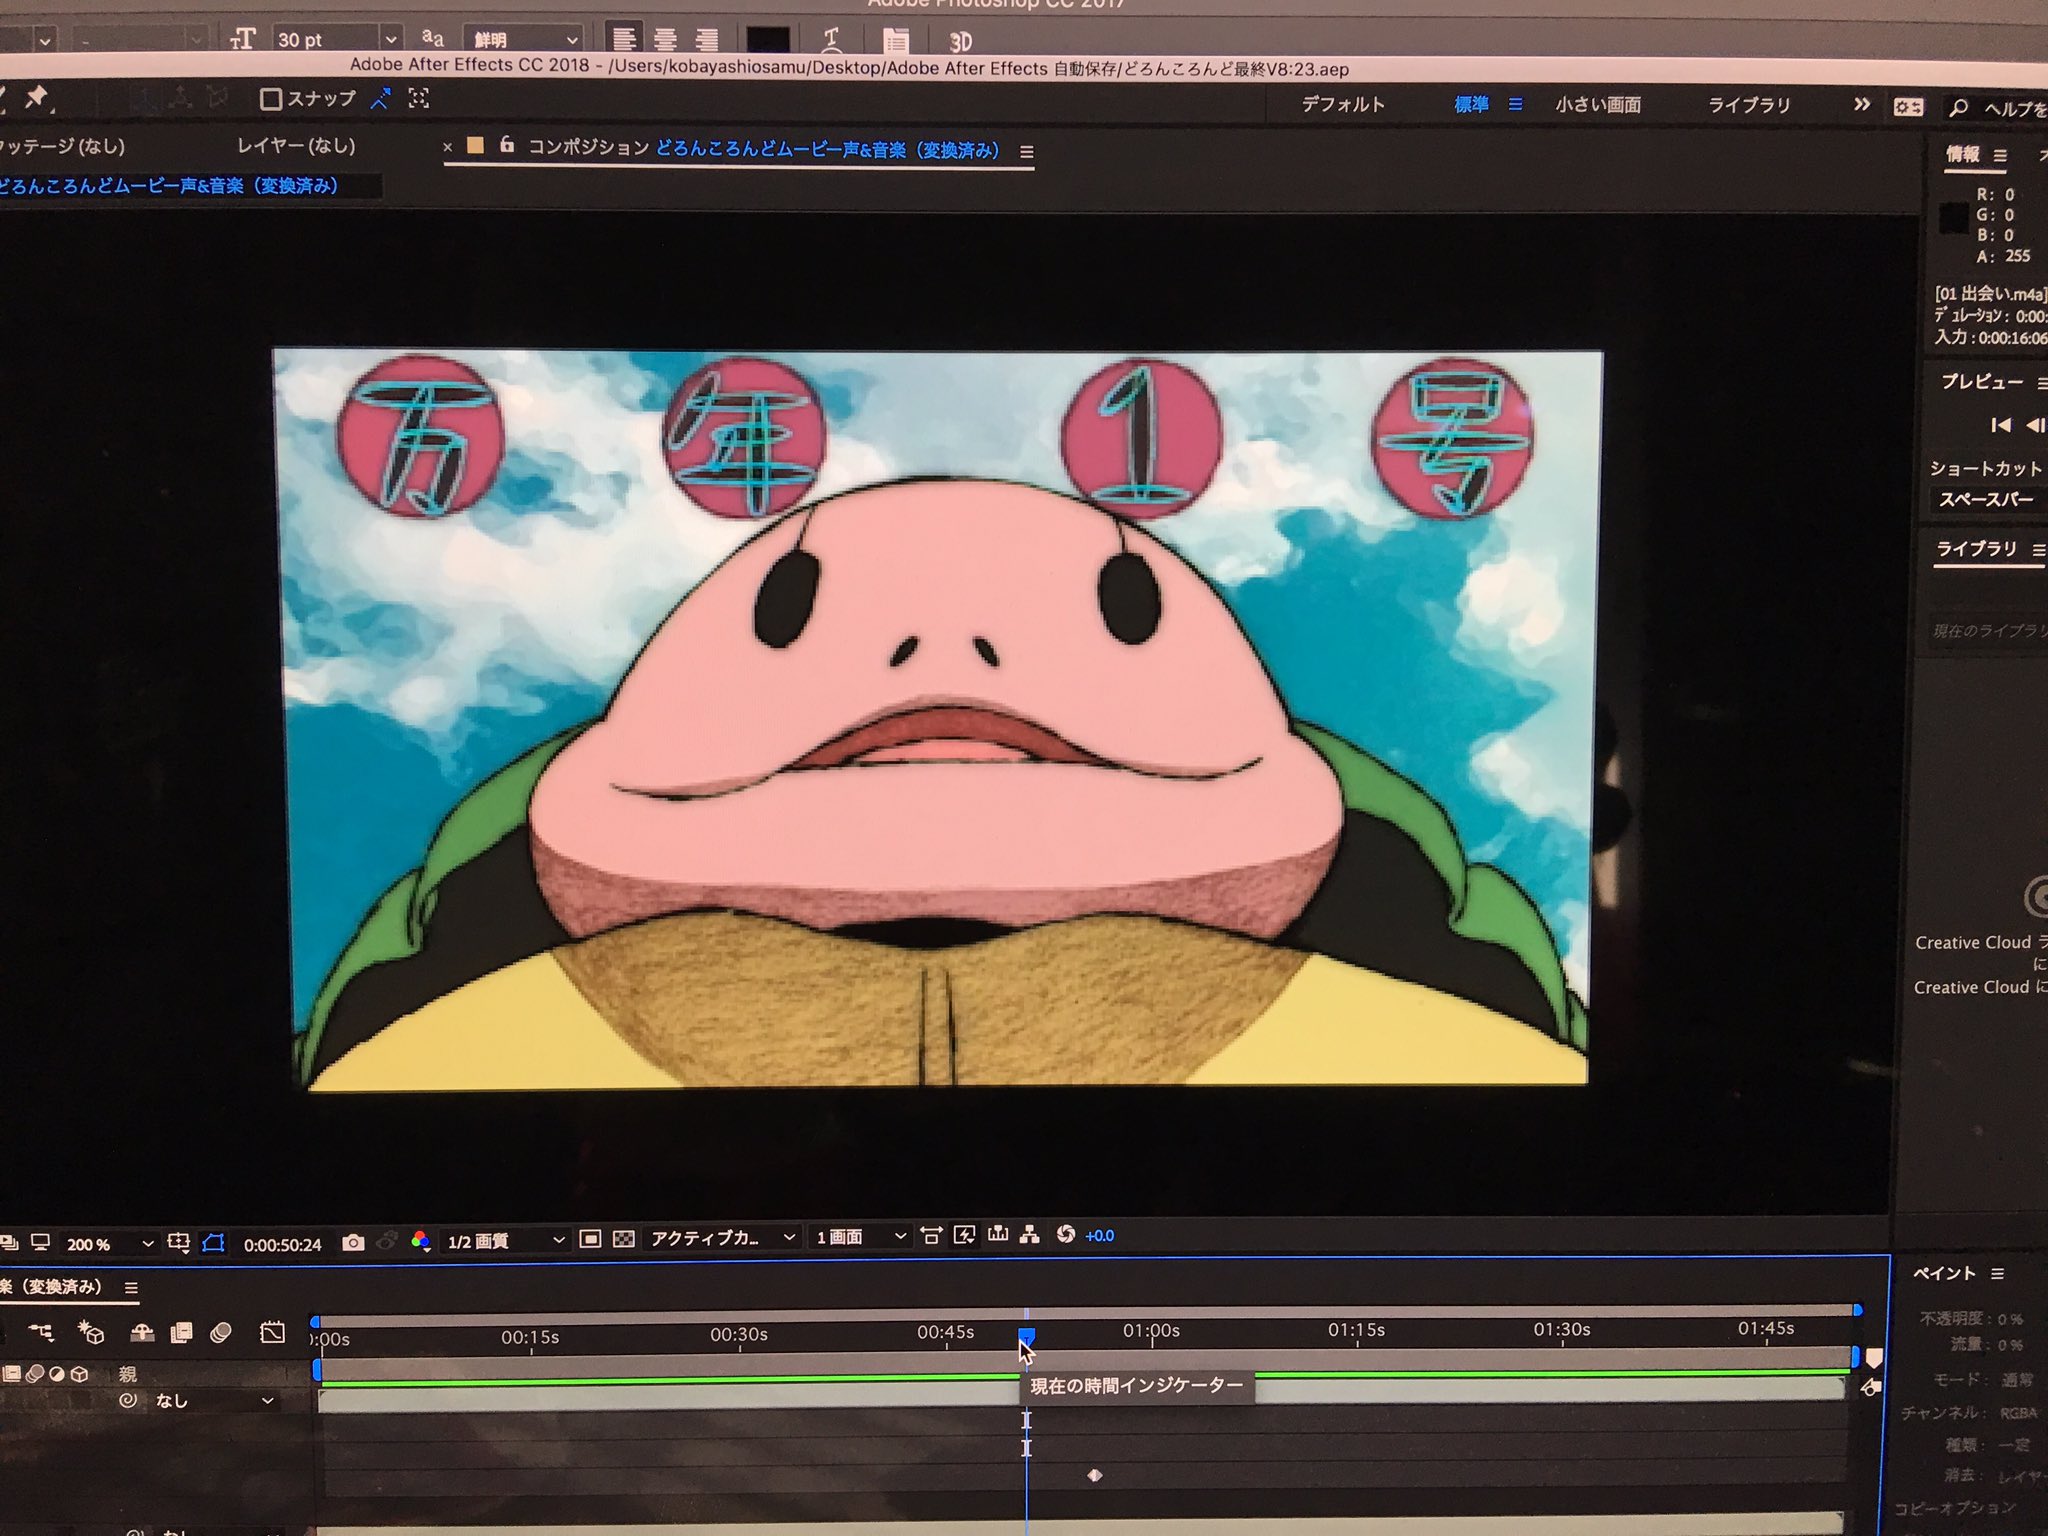Click the motion blur enable icon
Image resolution: width=2048 pixels, height=1536 pixels.
tap(221, 1333)
